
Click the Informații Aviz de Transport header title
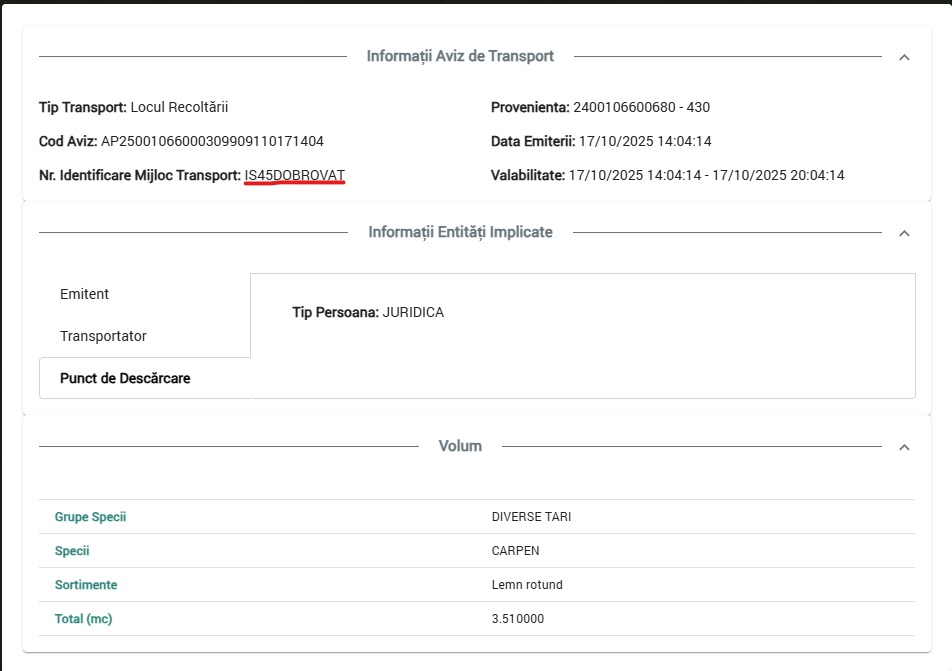click(460, 56)
